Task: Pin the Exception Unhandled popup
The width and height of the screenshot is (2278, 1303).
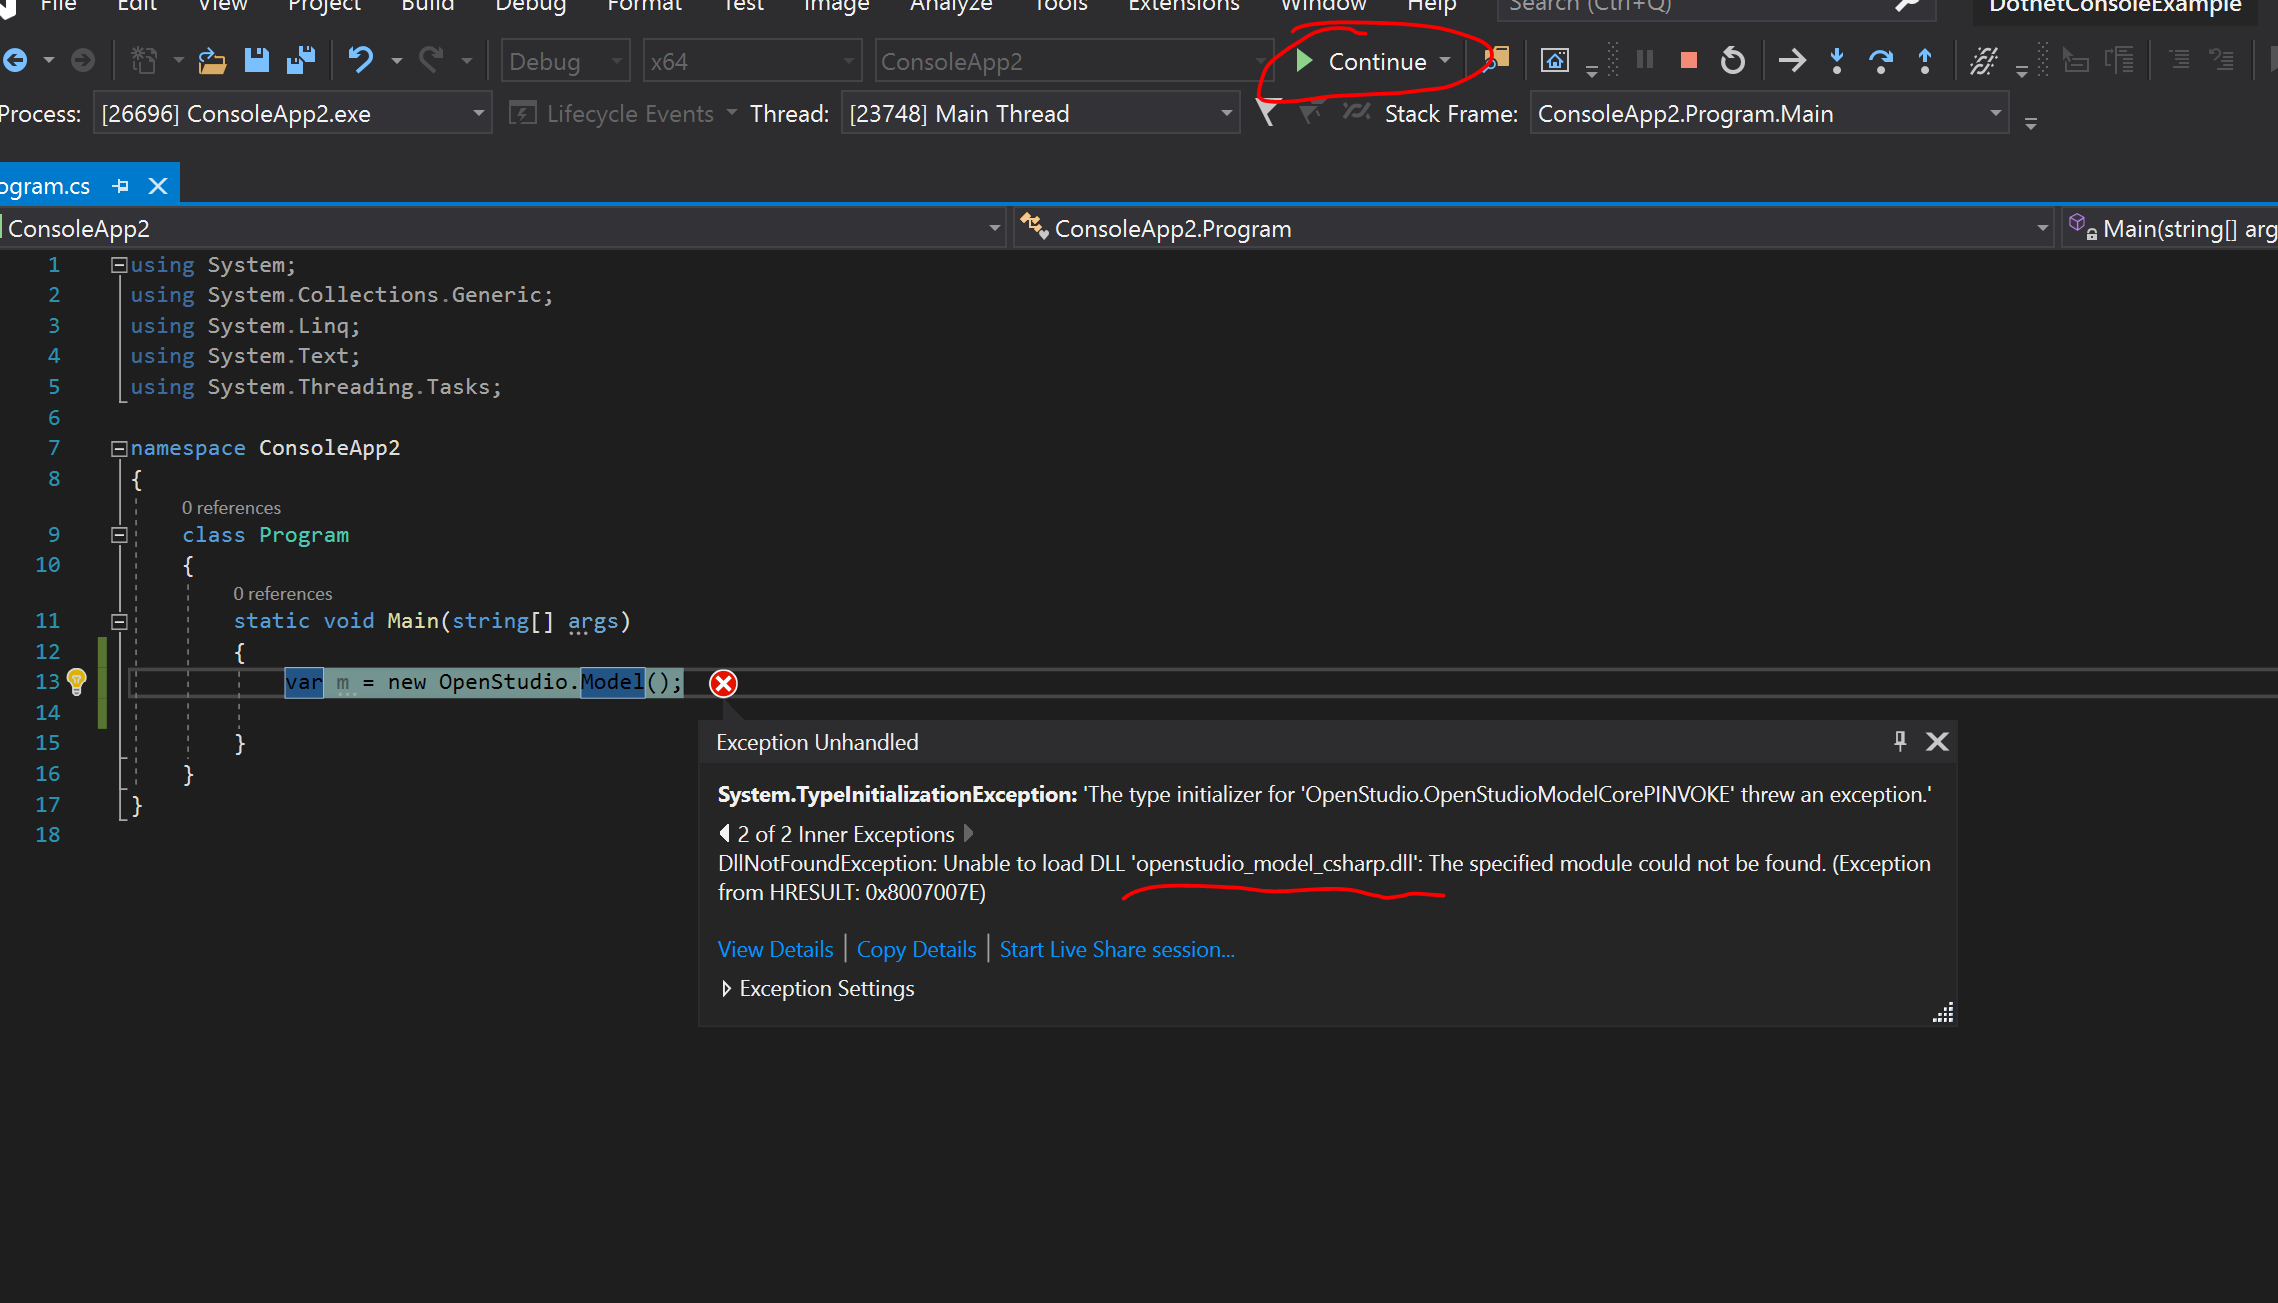Action: coord(1899,741)
